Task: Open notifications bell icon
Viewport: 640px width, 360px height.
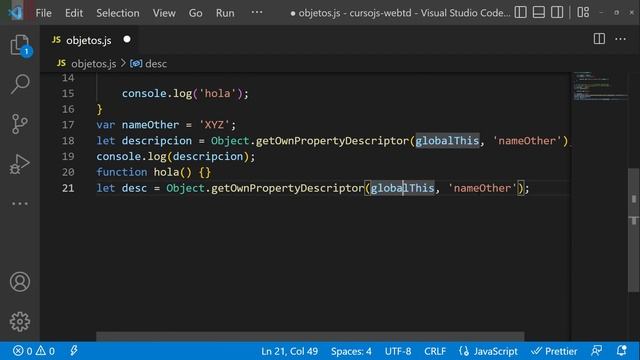Action: pyautogui.click(x=621, y=351)
